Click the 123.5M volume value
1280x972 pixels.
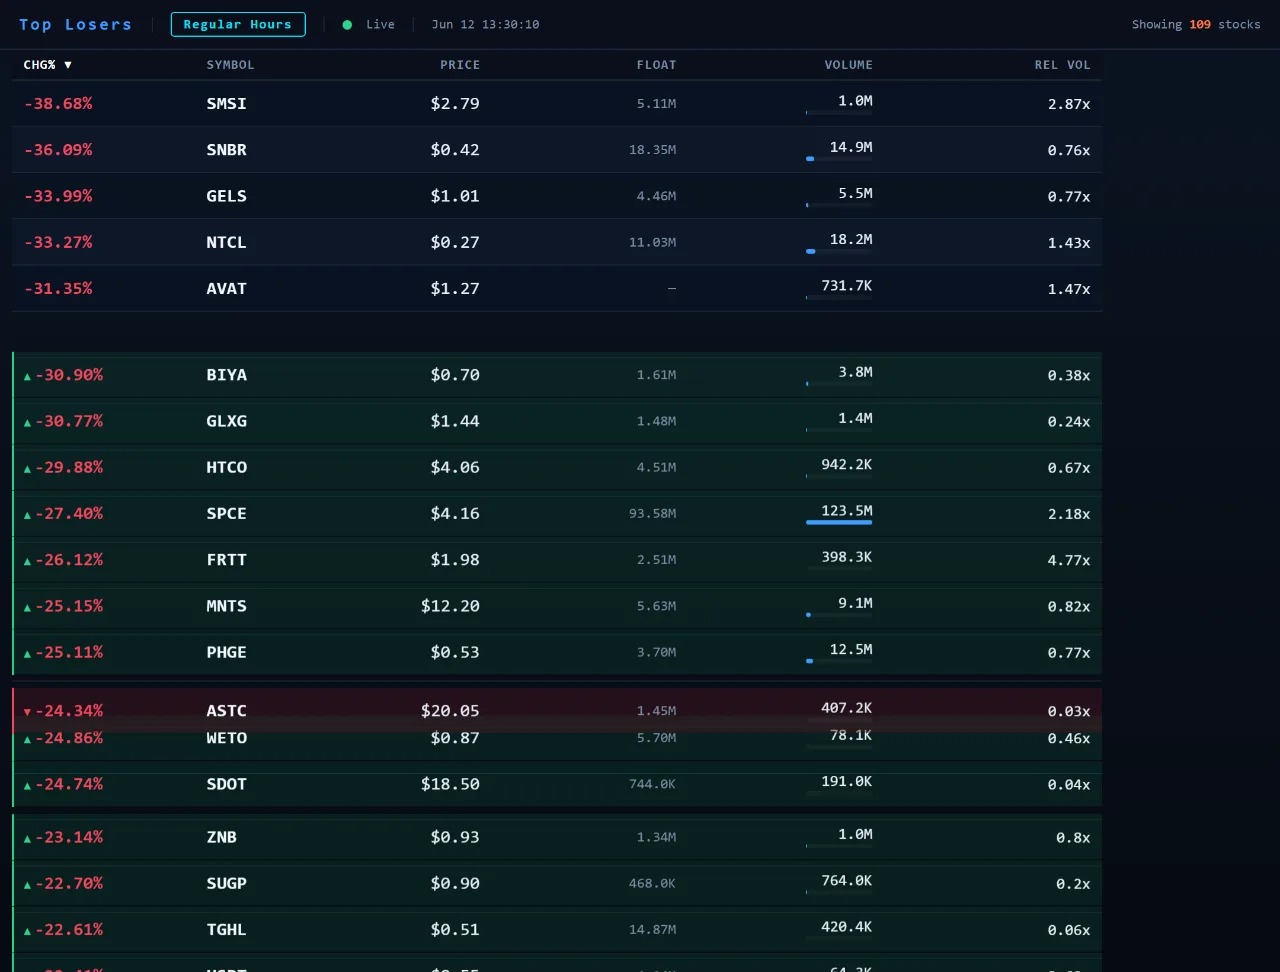[847, 510]
